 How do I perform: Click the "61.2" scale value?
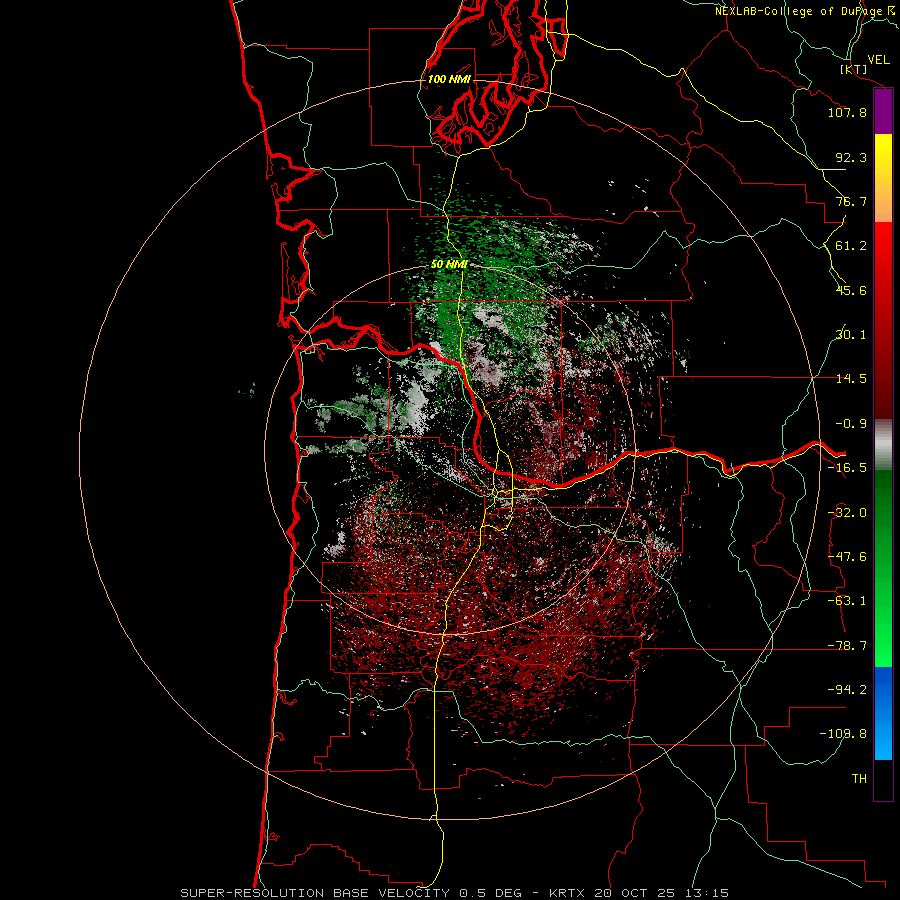click(x=851, y=246)
